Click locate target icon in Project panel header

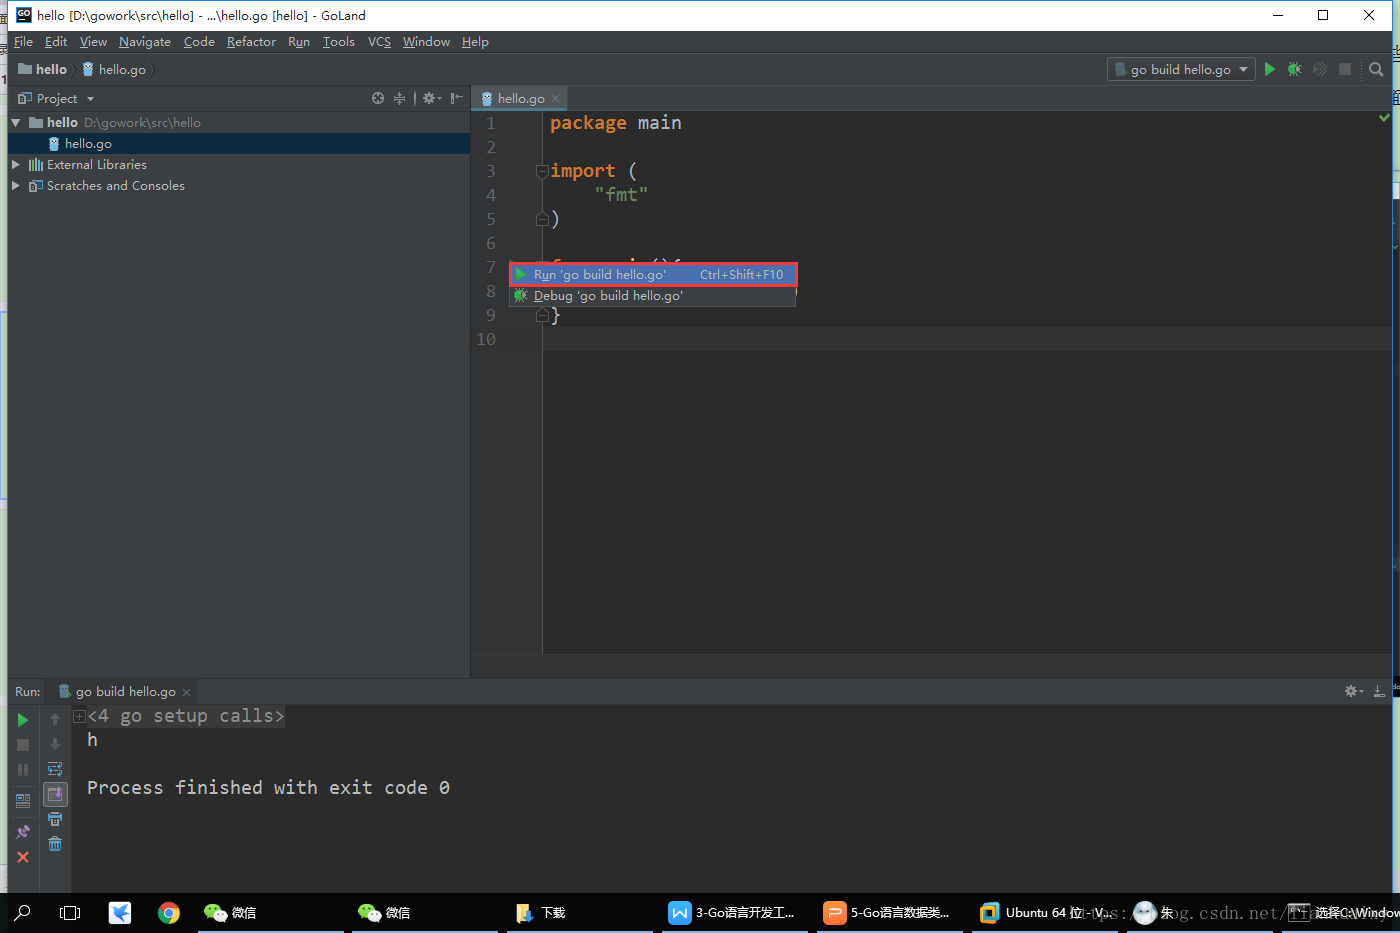click(x=378, y=98)
